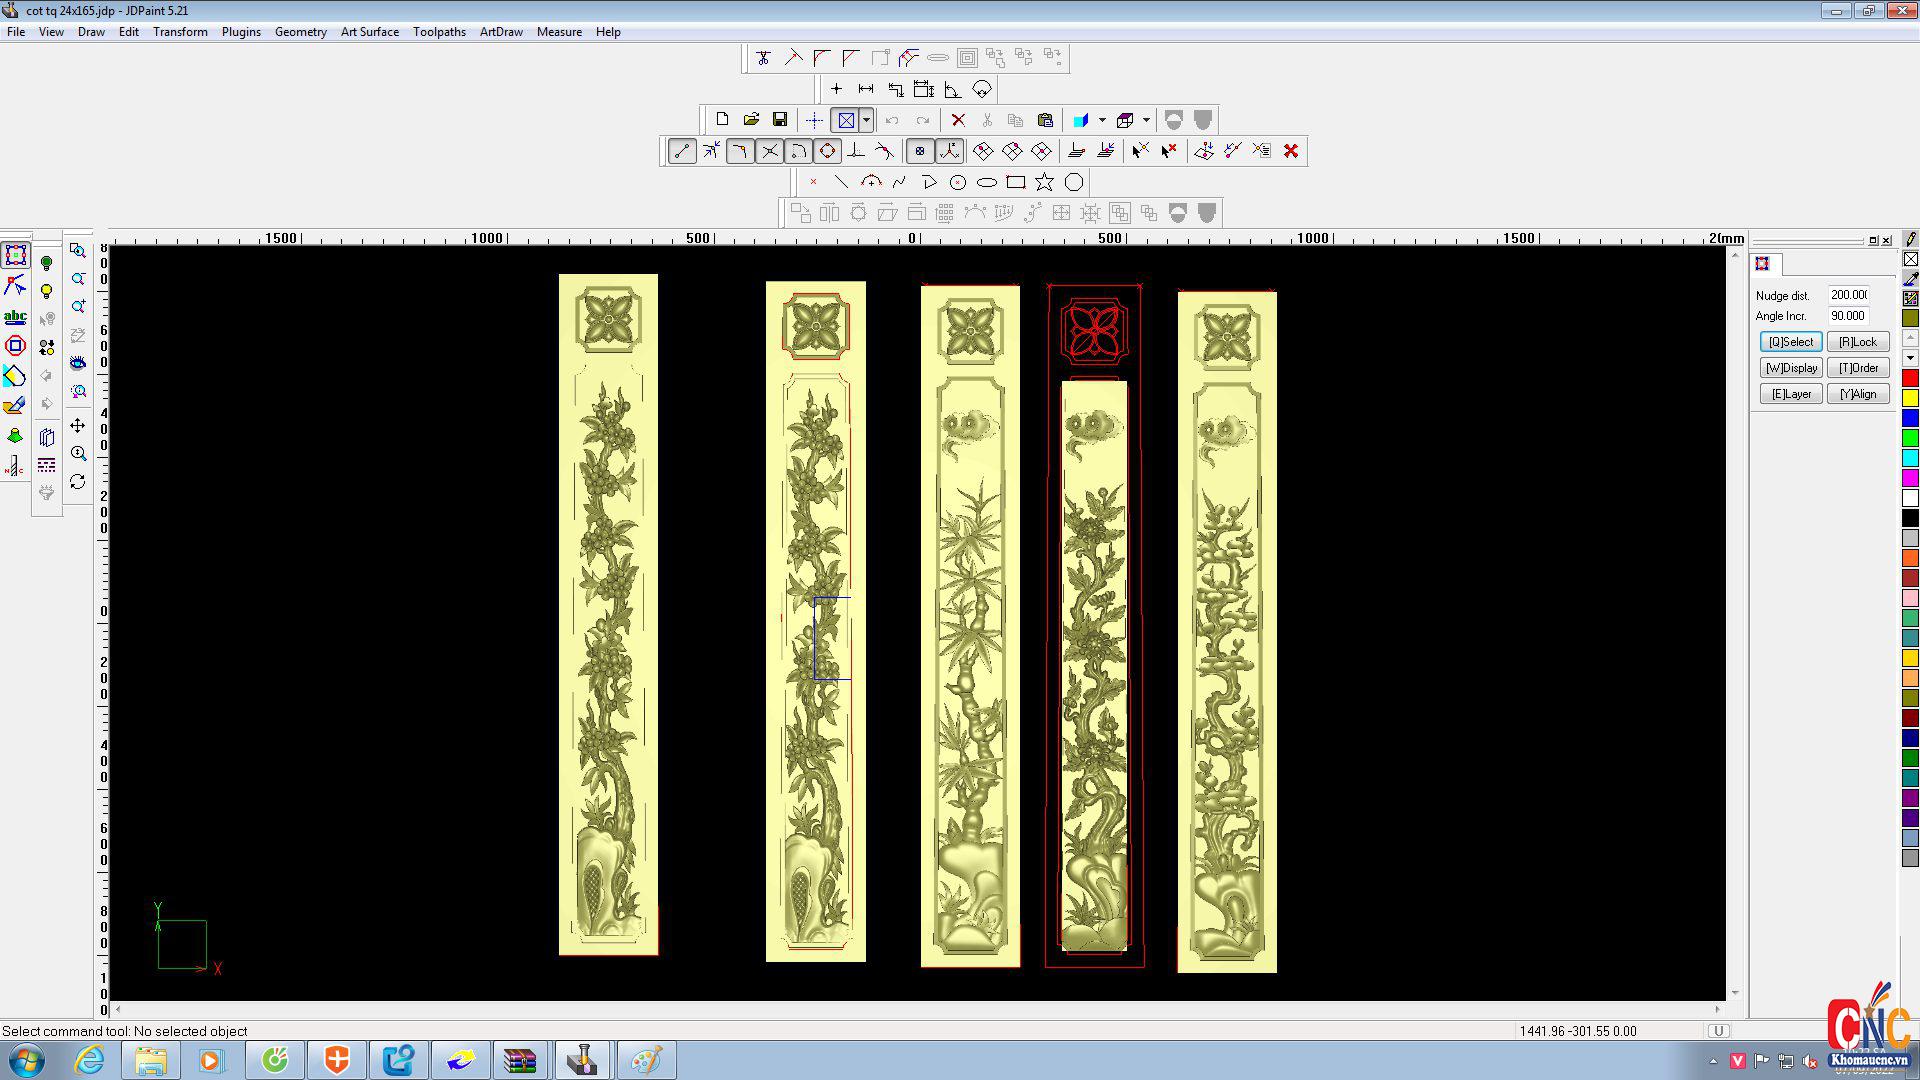Select the rectangle drawing tool
The height and width of the screenshot is (1080, 1920).
1015,182
